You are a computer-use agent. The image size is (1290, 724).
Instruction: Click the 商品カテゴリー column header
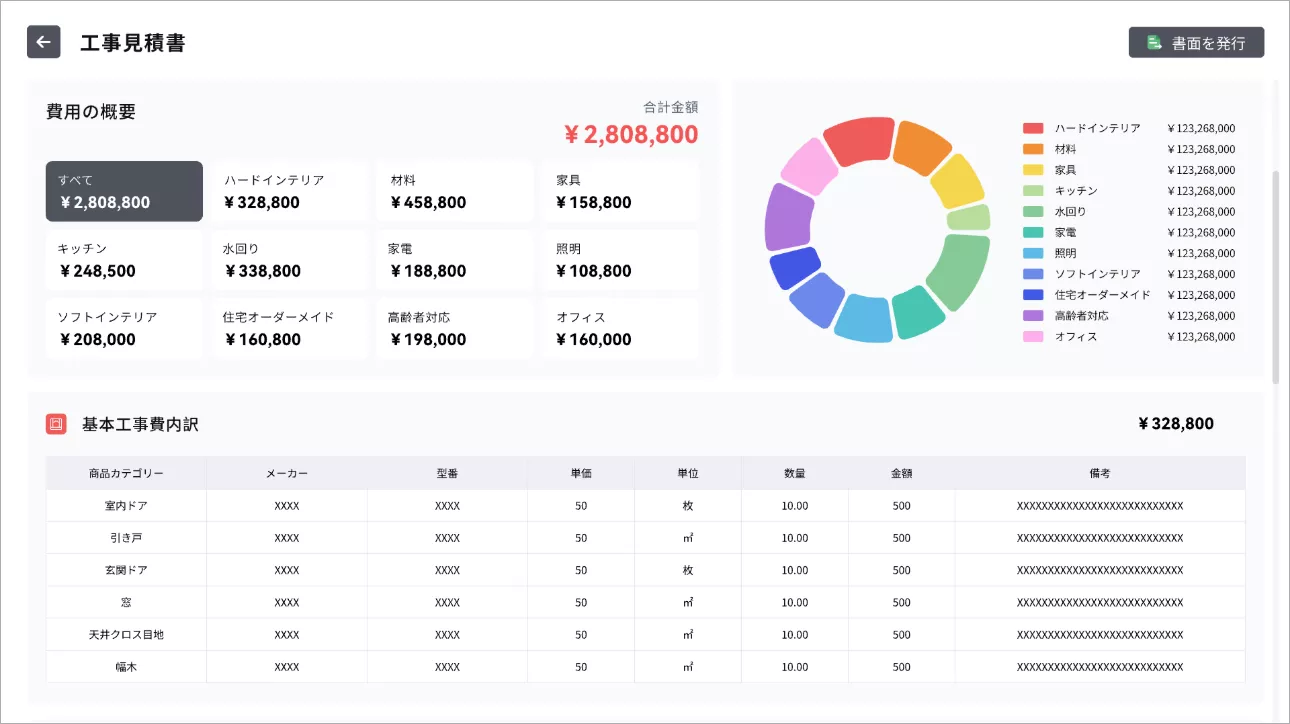tap(126, 473)
